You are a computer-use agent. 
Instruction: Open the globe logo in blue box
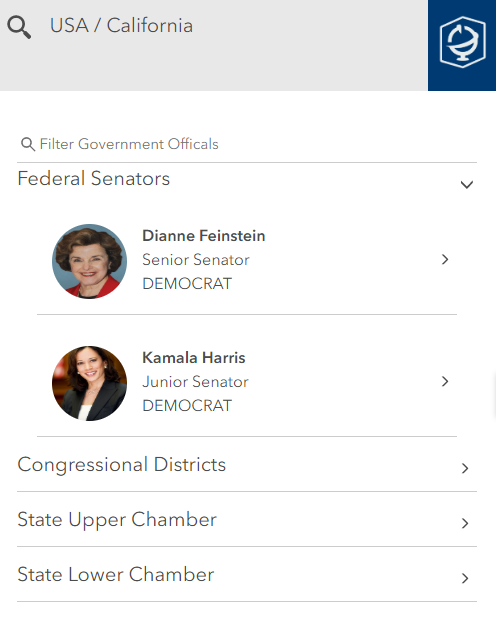tap(462, 42)
